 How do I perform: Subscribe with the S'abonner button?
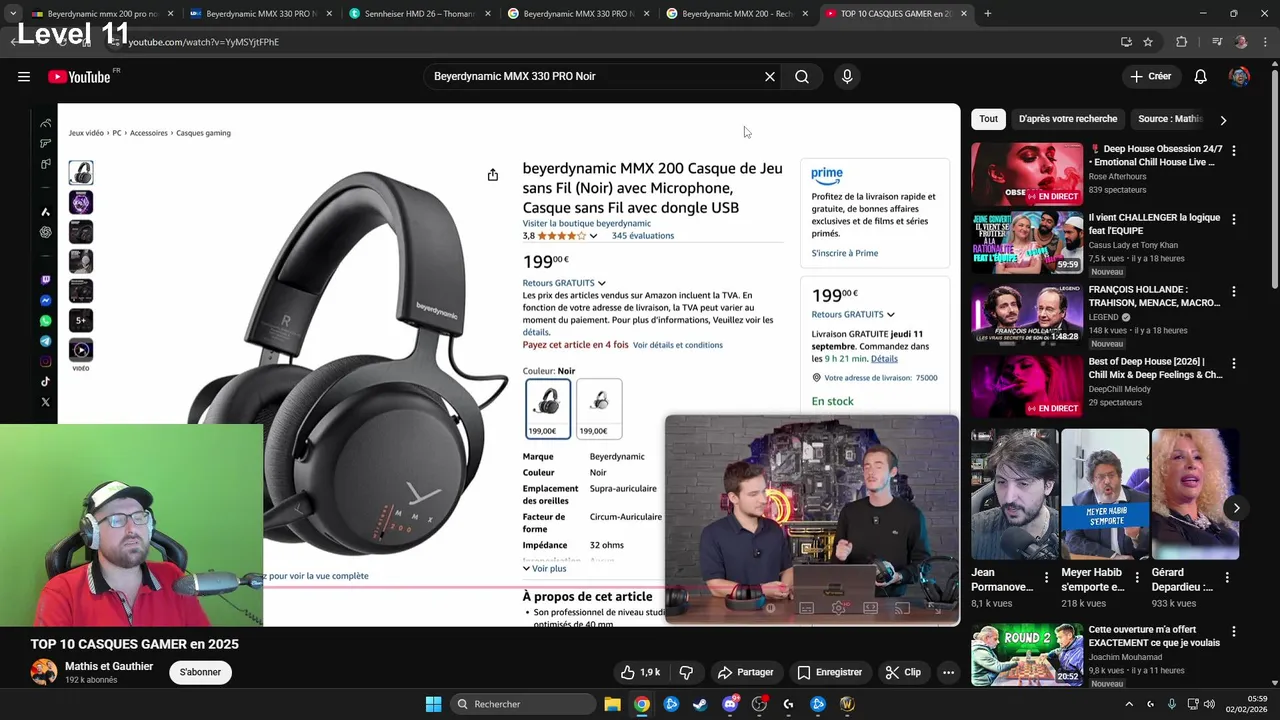pos(200,672)
